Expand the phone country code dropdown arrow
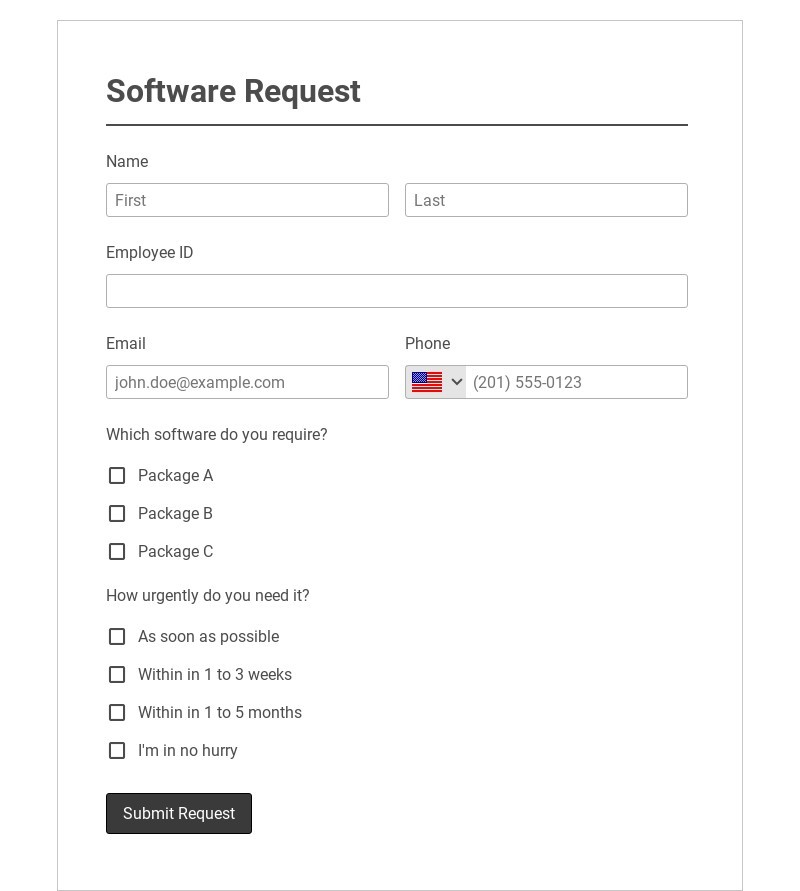The width and height of the screenshot is (800, 891). click(x=457, y=382)
